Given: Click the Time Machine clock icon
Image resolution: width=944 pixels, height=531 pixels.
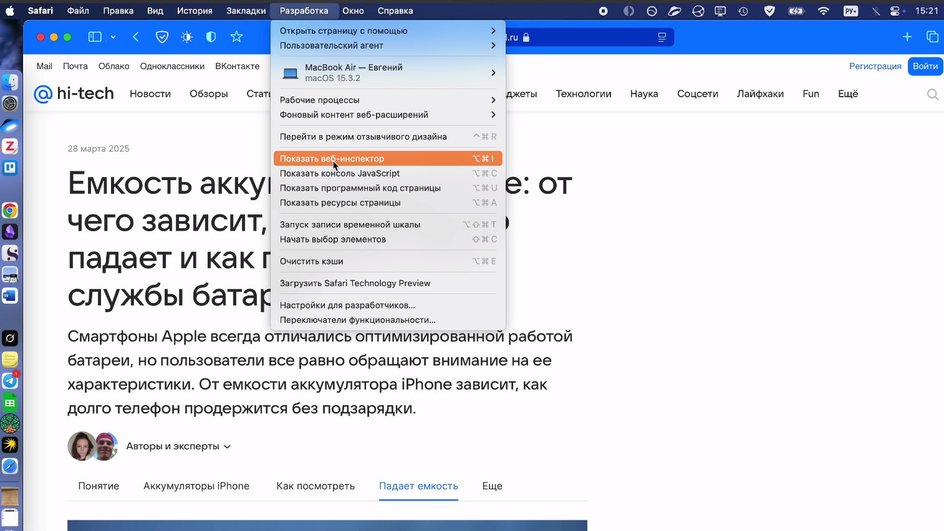Looking at the screenshot, I should [744, 11].
